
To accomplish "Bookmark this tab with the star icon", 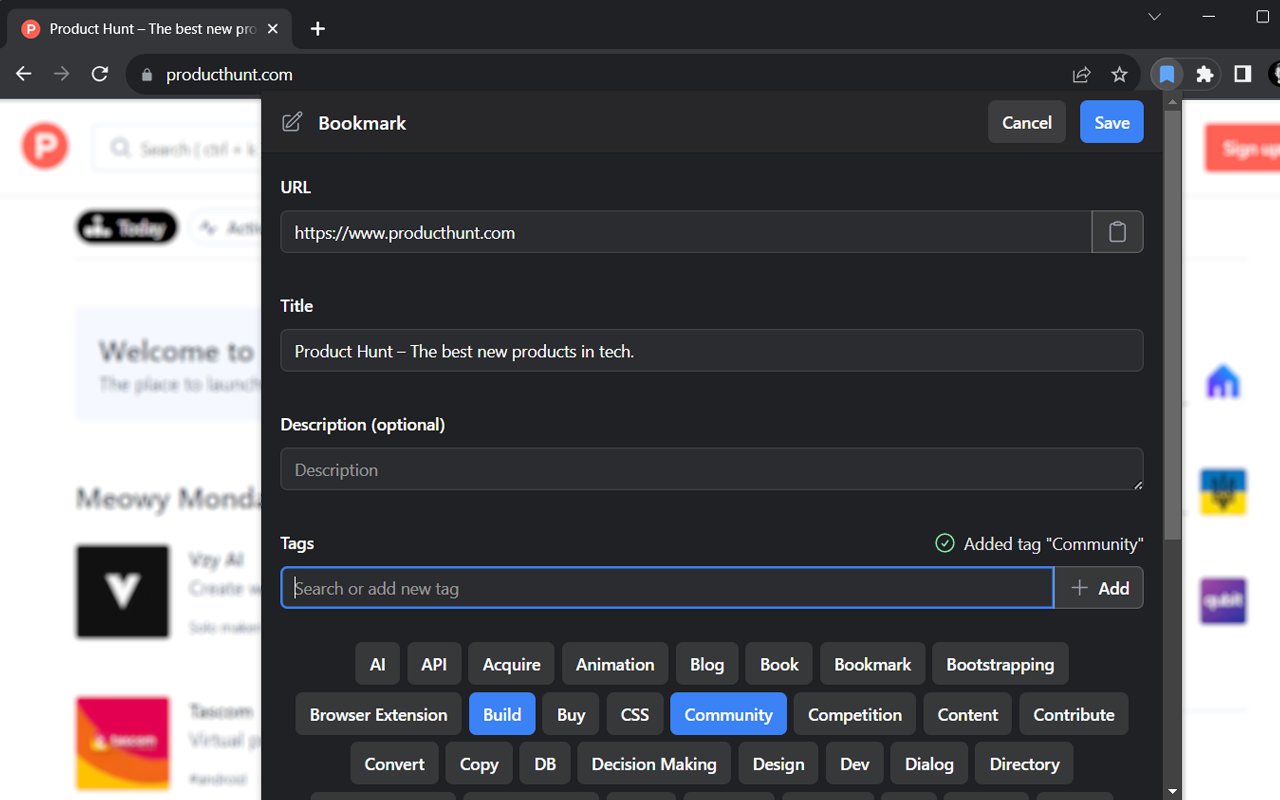I will pyautogui.click(x=1119, y=74).
